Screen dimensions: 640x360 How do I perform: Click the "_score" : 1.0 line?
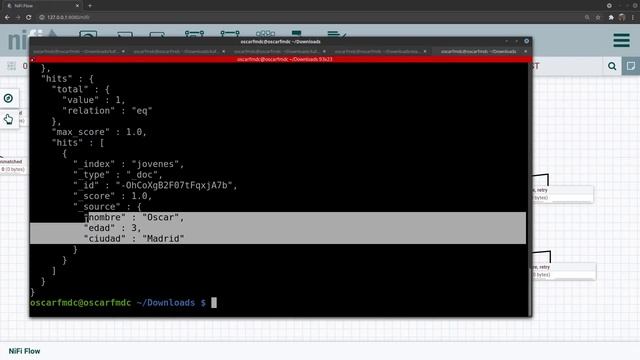coord(113,196)
